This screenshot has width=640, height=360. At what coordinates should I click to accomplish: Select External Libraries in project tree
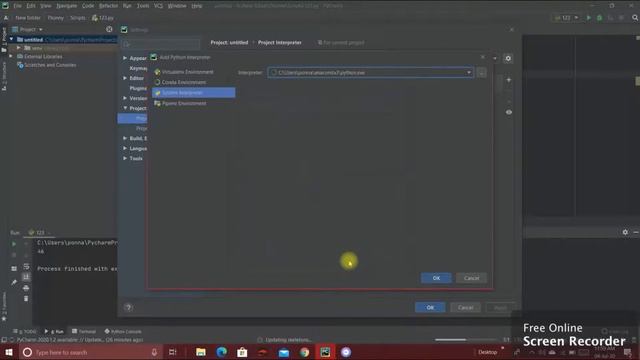tap(42, 56)
